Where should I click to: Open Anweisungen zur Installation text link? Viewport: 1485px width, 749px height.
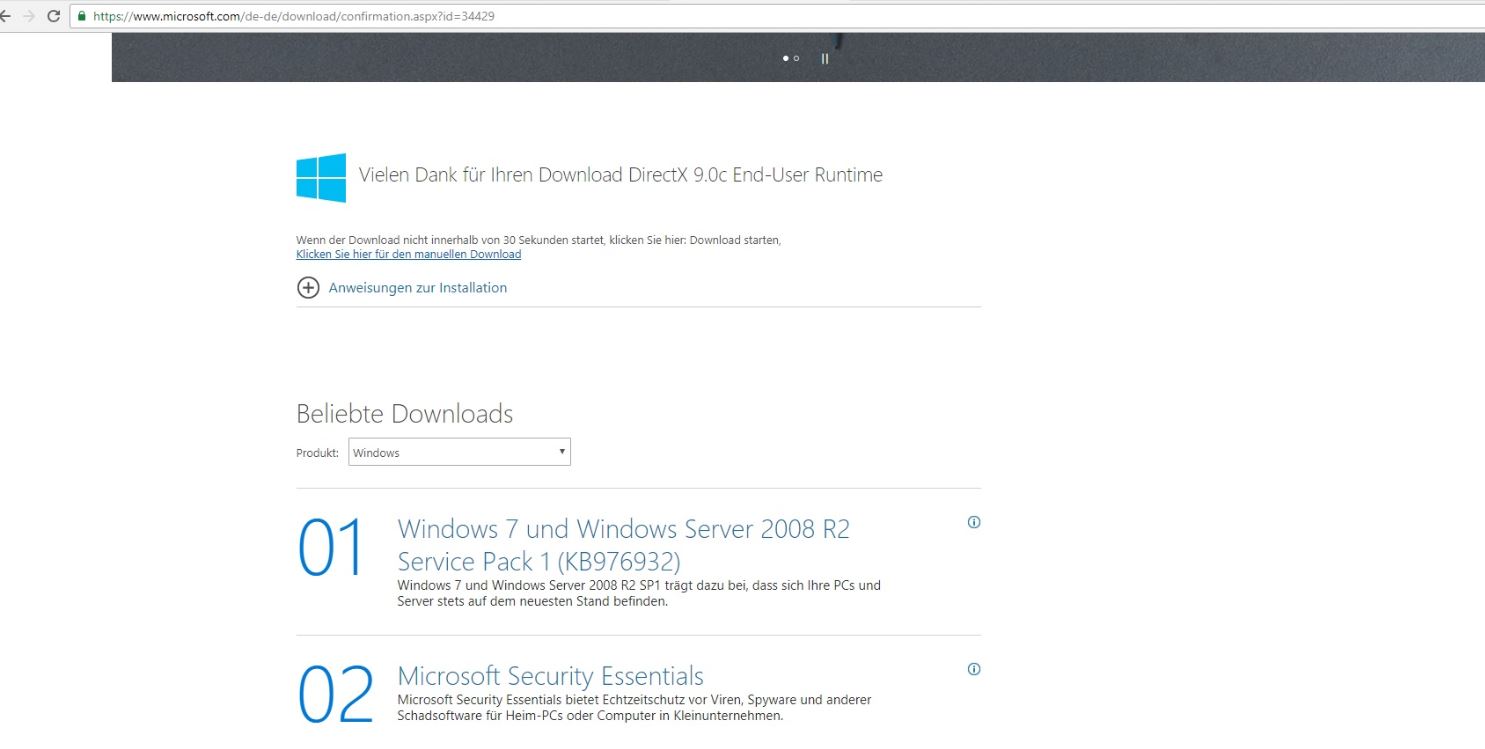(x=418, y=288)
